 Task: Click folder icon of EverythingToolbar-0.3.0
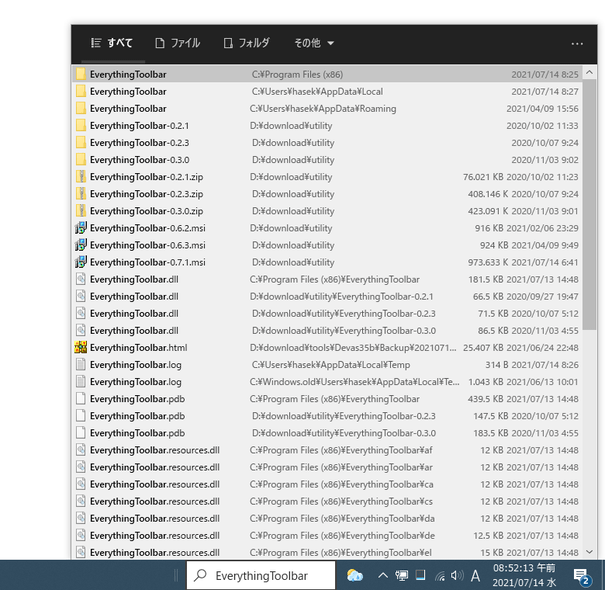(81, 159)
